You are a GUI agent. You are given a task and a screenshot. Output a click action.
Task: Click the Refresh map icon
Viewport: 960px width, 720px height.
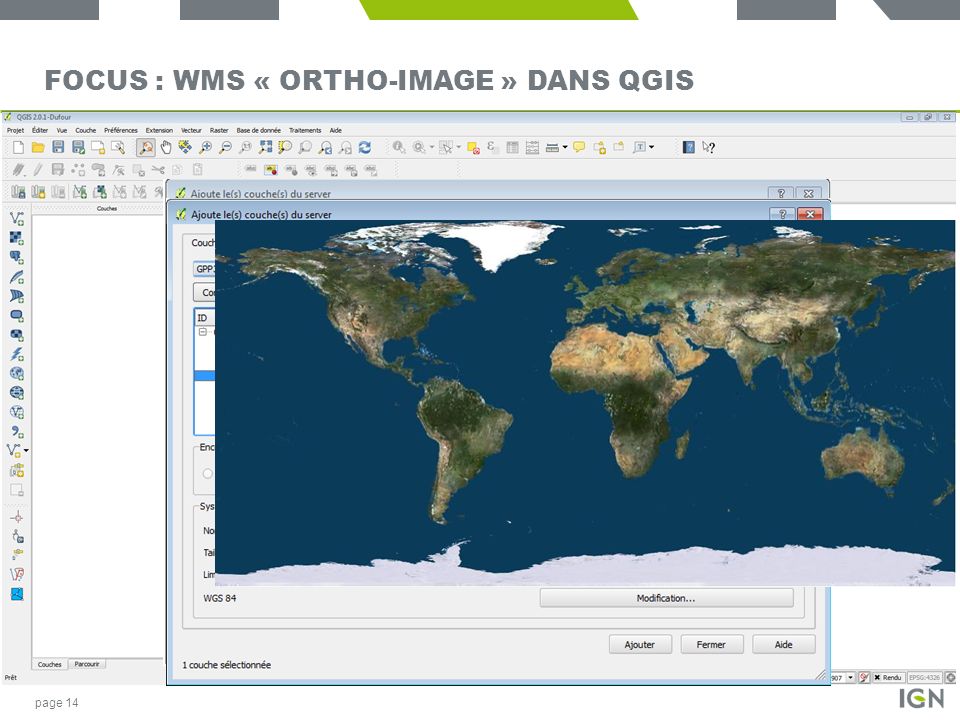click(x=365, y=148)
